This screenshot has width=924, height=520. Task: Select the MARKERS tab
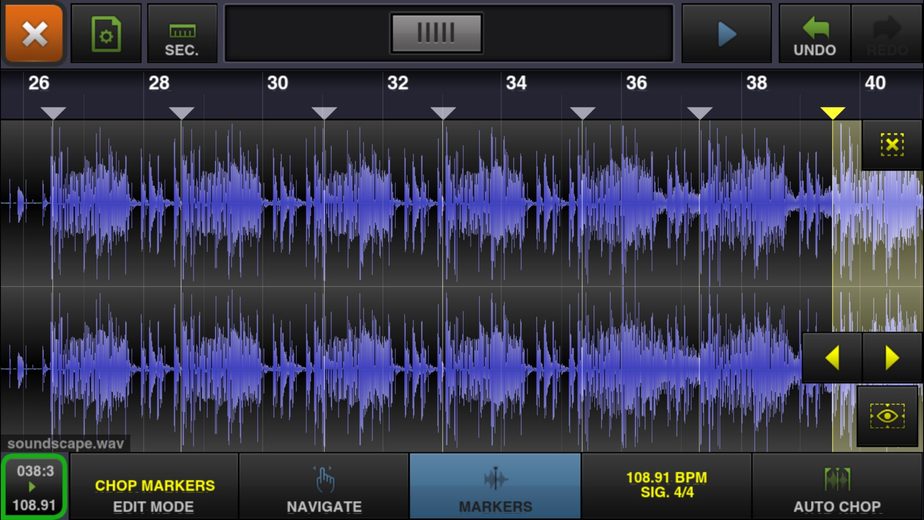pyautogui.click(x=495, y=487)
